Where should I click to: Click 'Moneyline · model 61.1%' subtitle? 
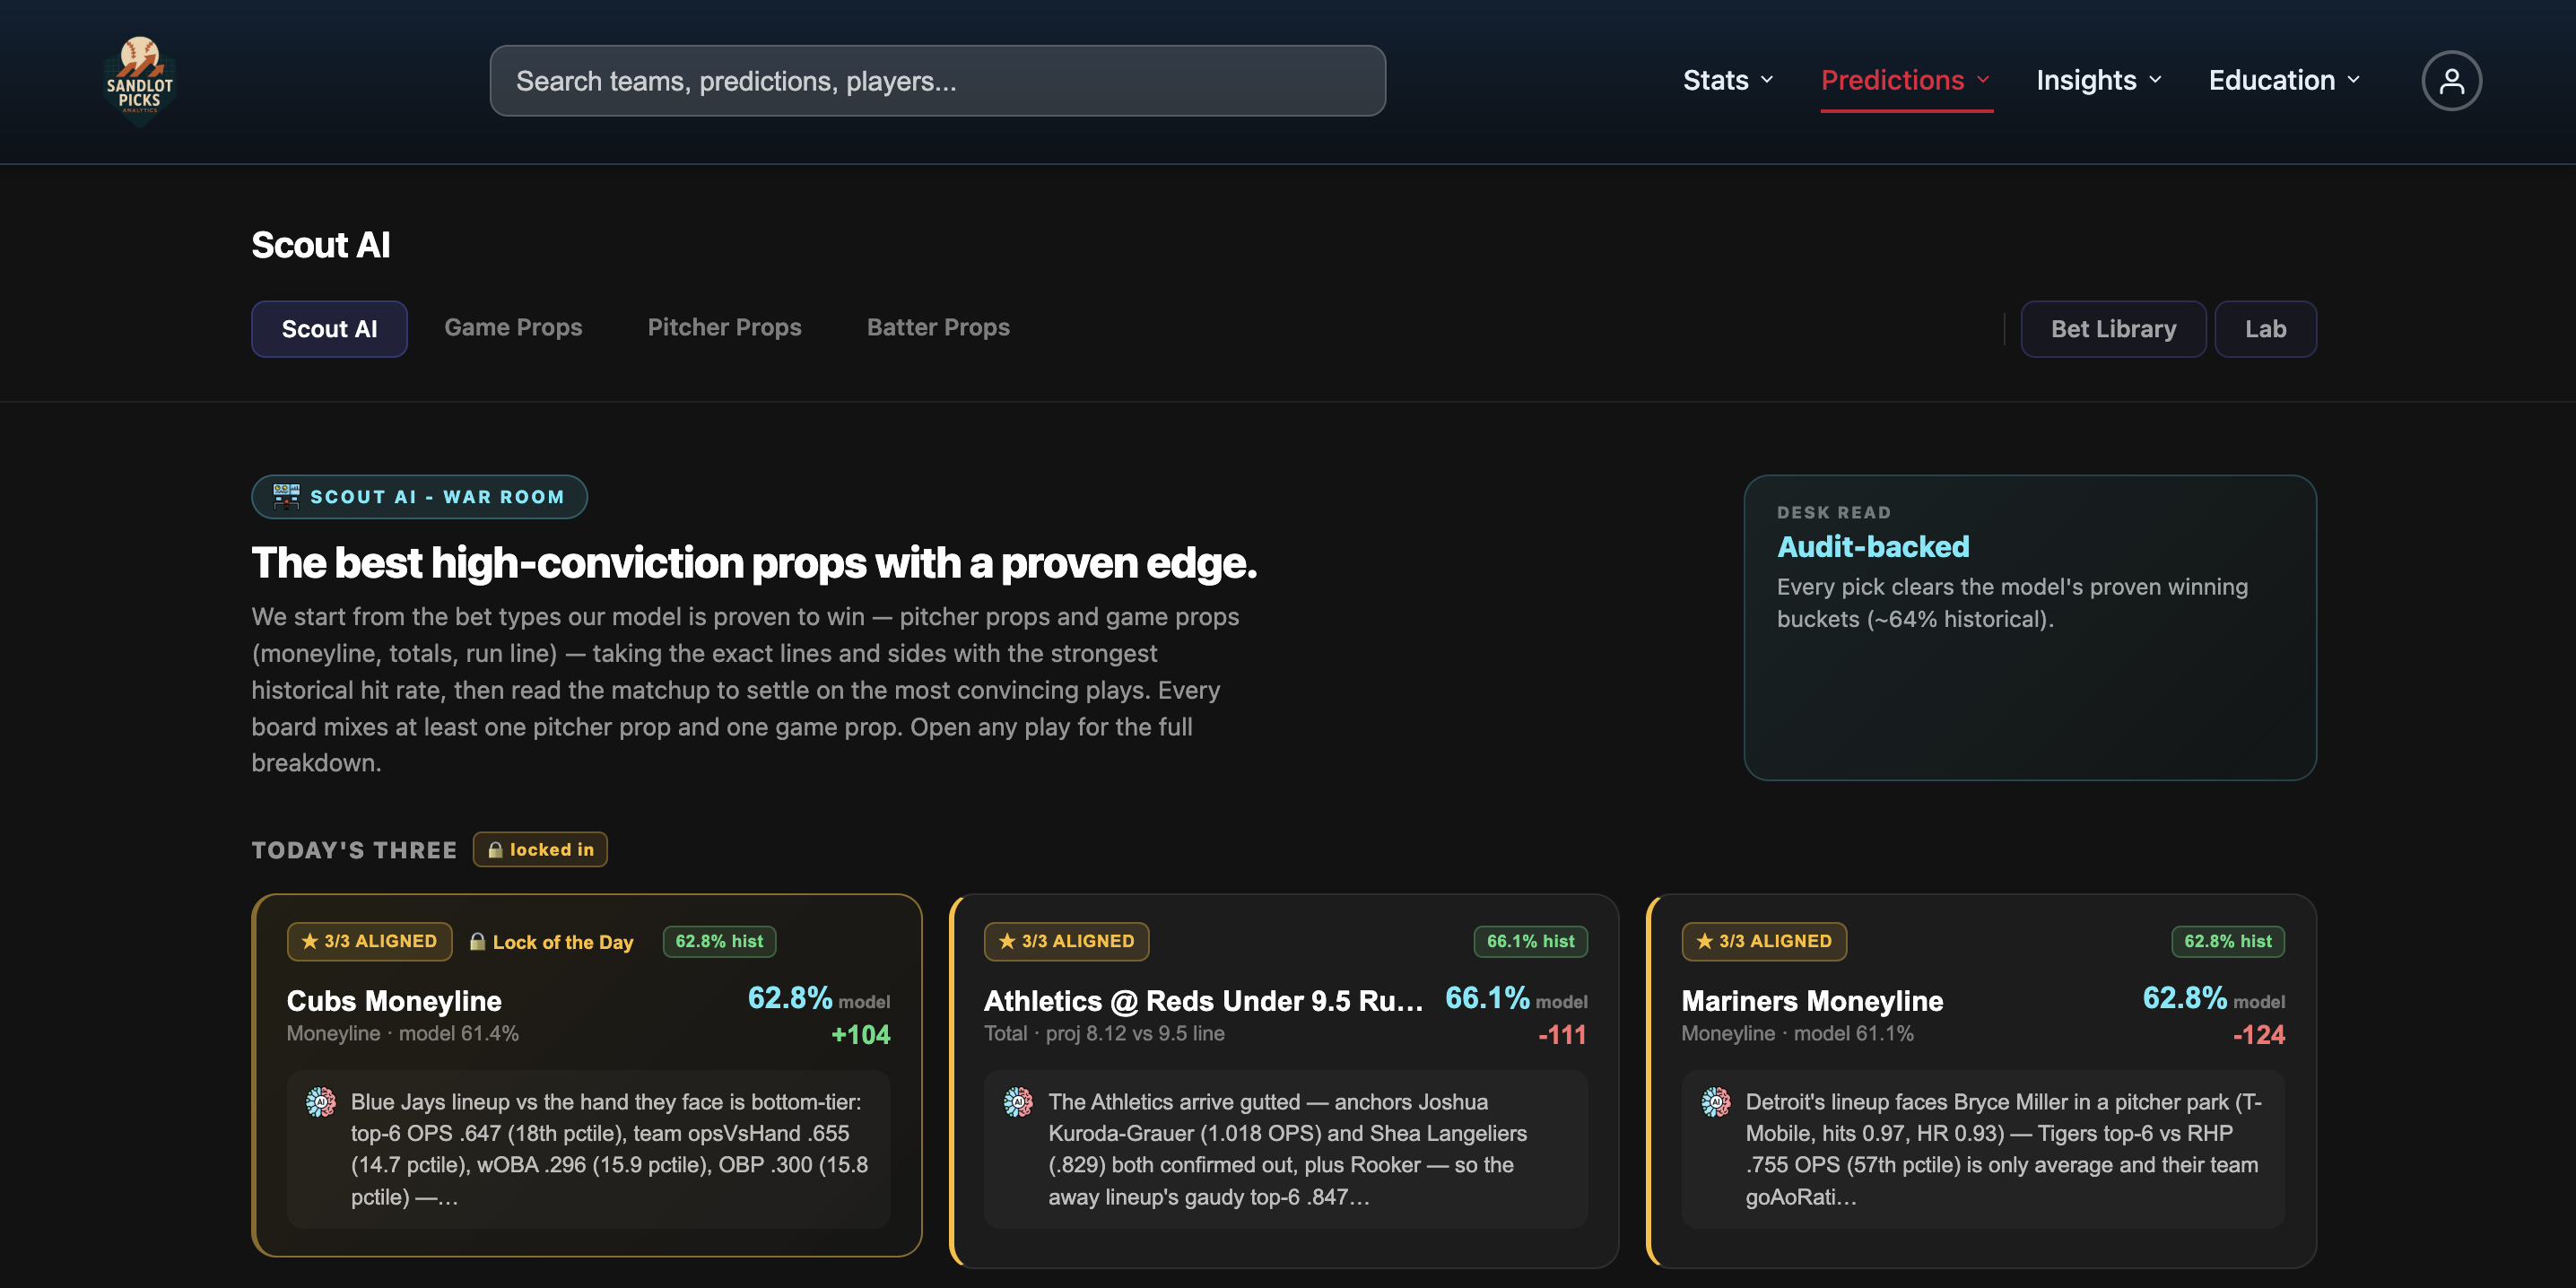[1797, 1033]
